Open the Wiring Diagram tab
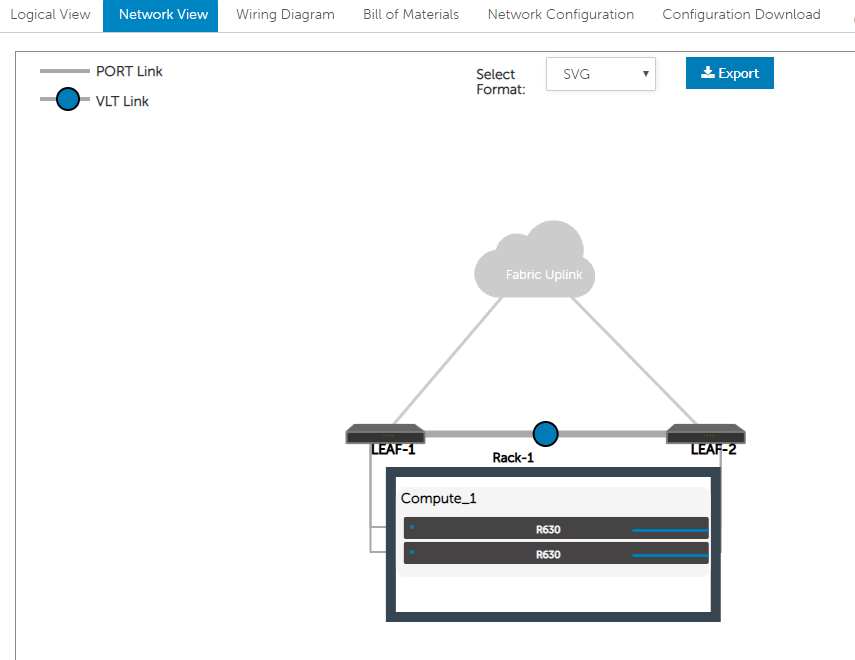Image resolution: width=855 pixels, height=660 pixels. (x=285, y=15)
